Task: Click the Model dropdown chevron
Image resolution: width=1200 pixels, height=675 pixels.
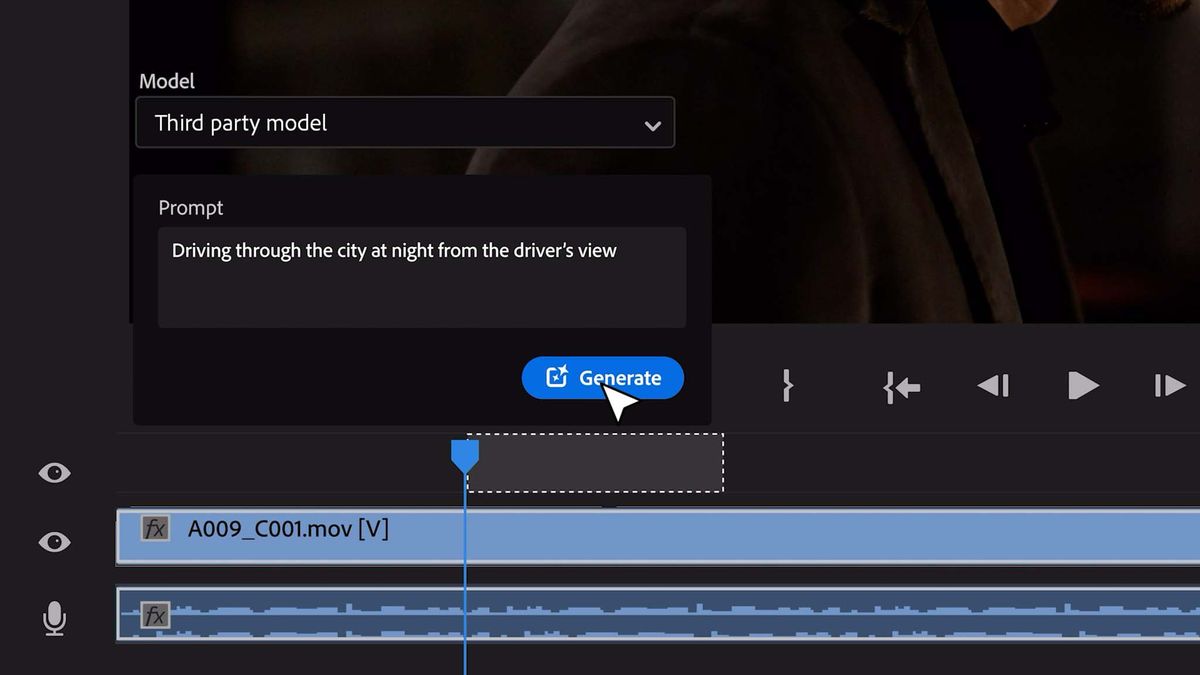Action: pos(653,122)
